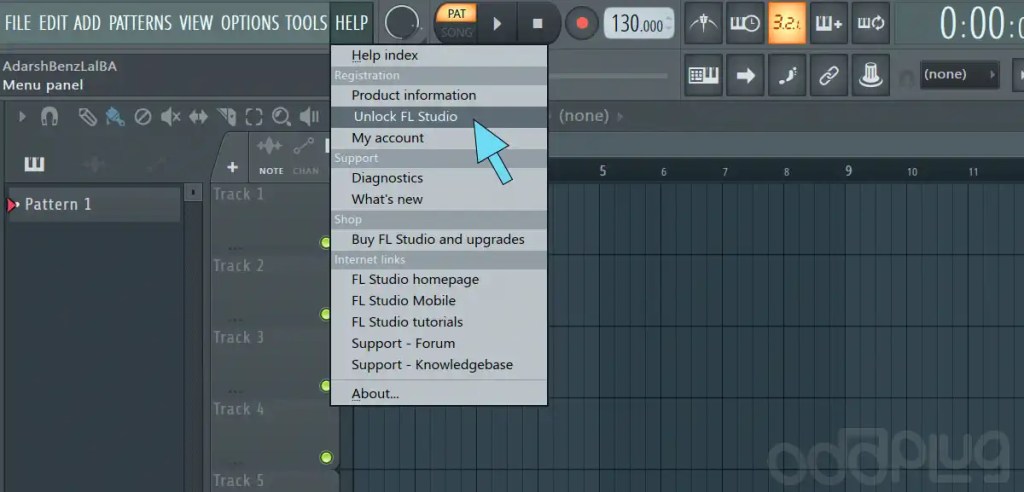Show automation clips in picker panel
1024x492 pixels.
point(155,164)
